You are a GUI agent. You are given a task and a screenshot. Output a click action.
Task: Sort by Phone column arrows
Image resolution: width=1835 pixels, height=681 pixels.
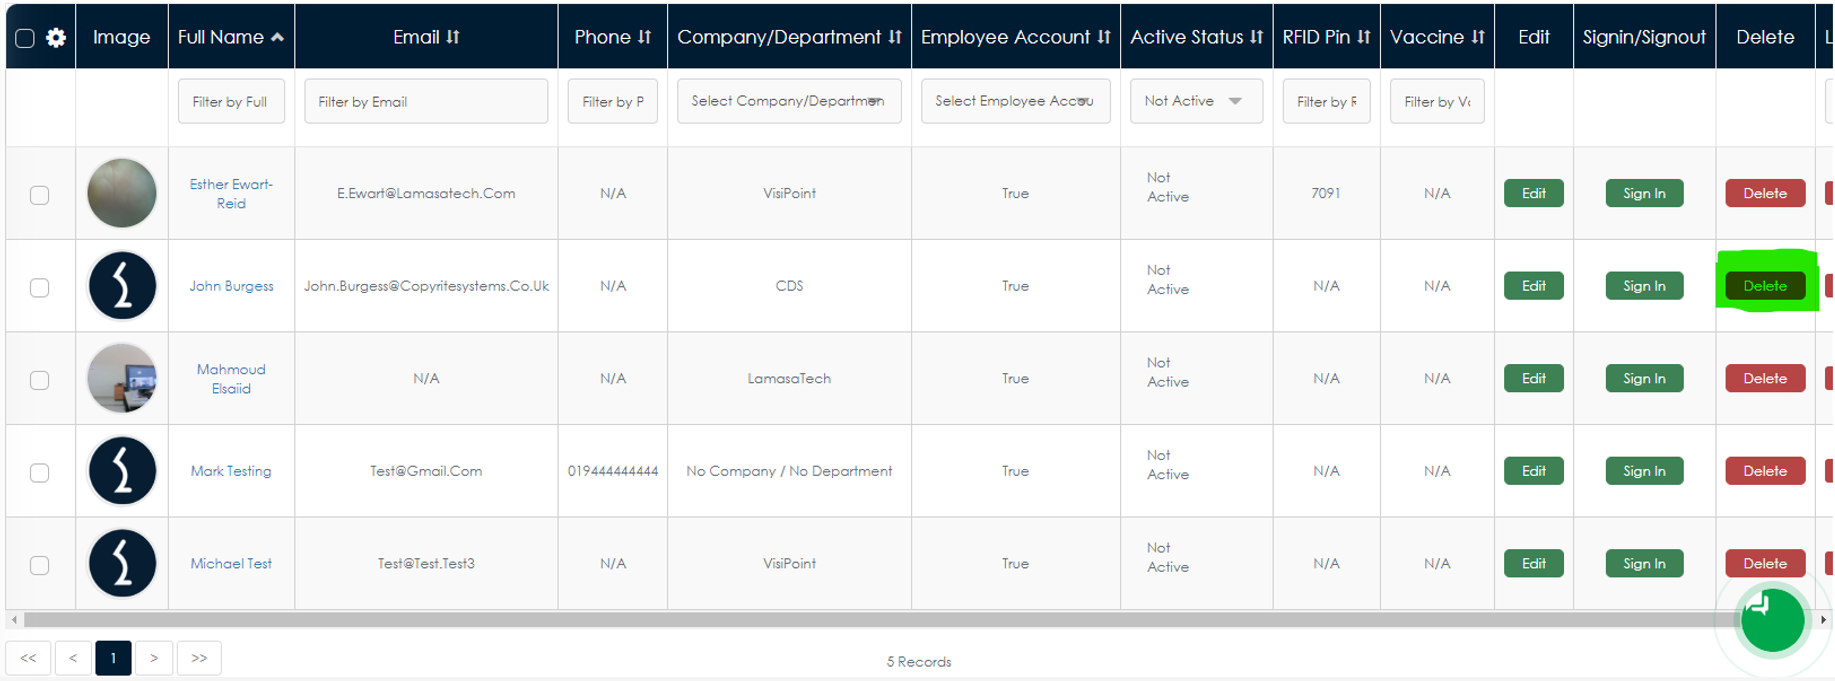tap(644, 37)
